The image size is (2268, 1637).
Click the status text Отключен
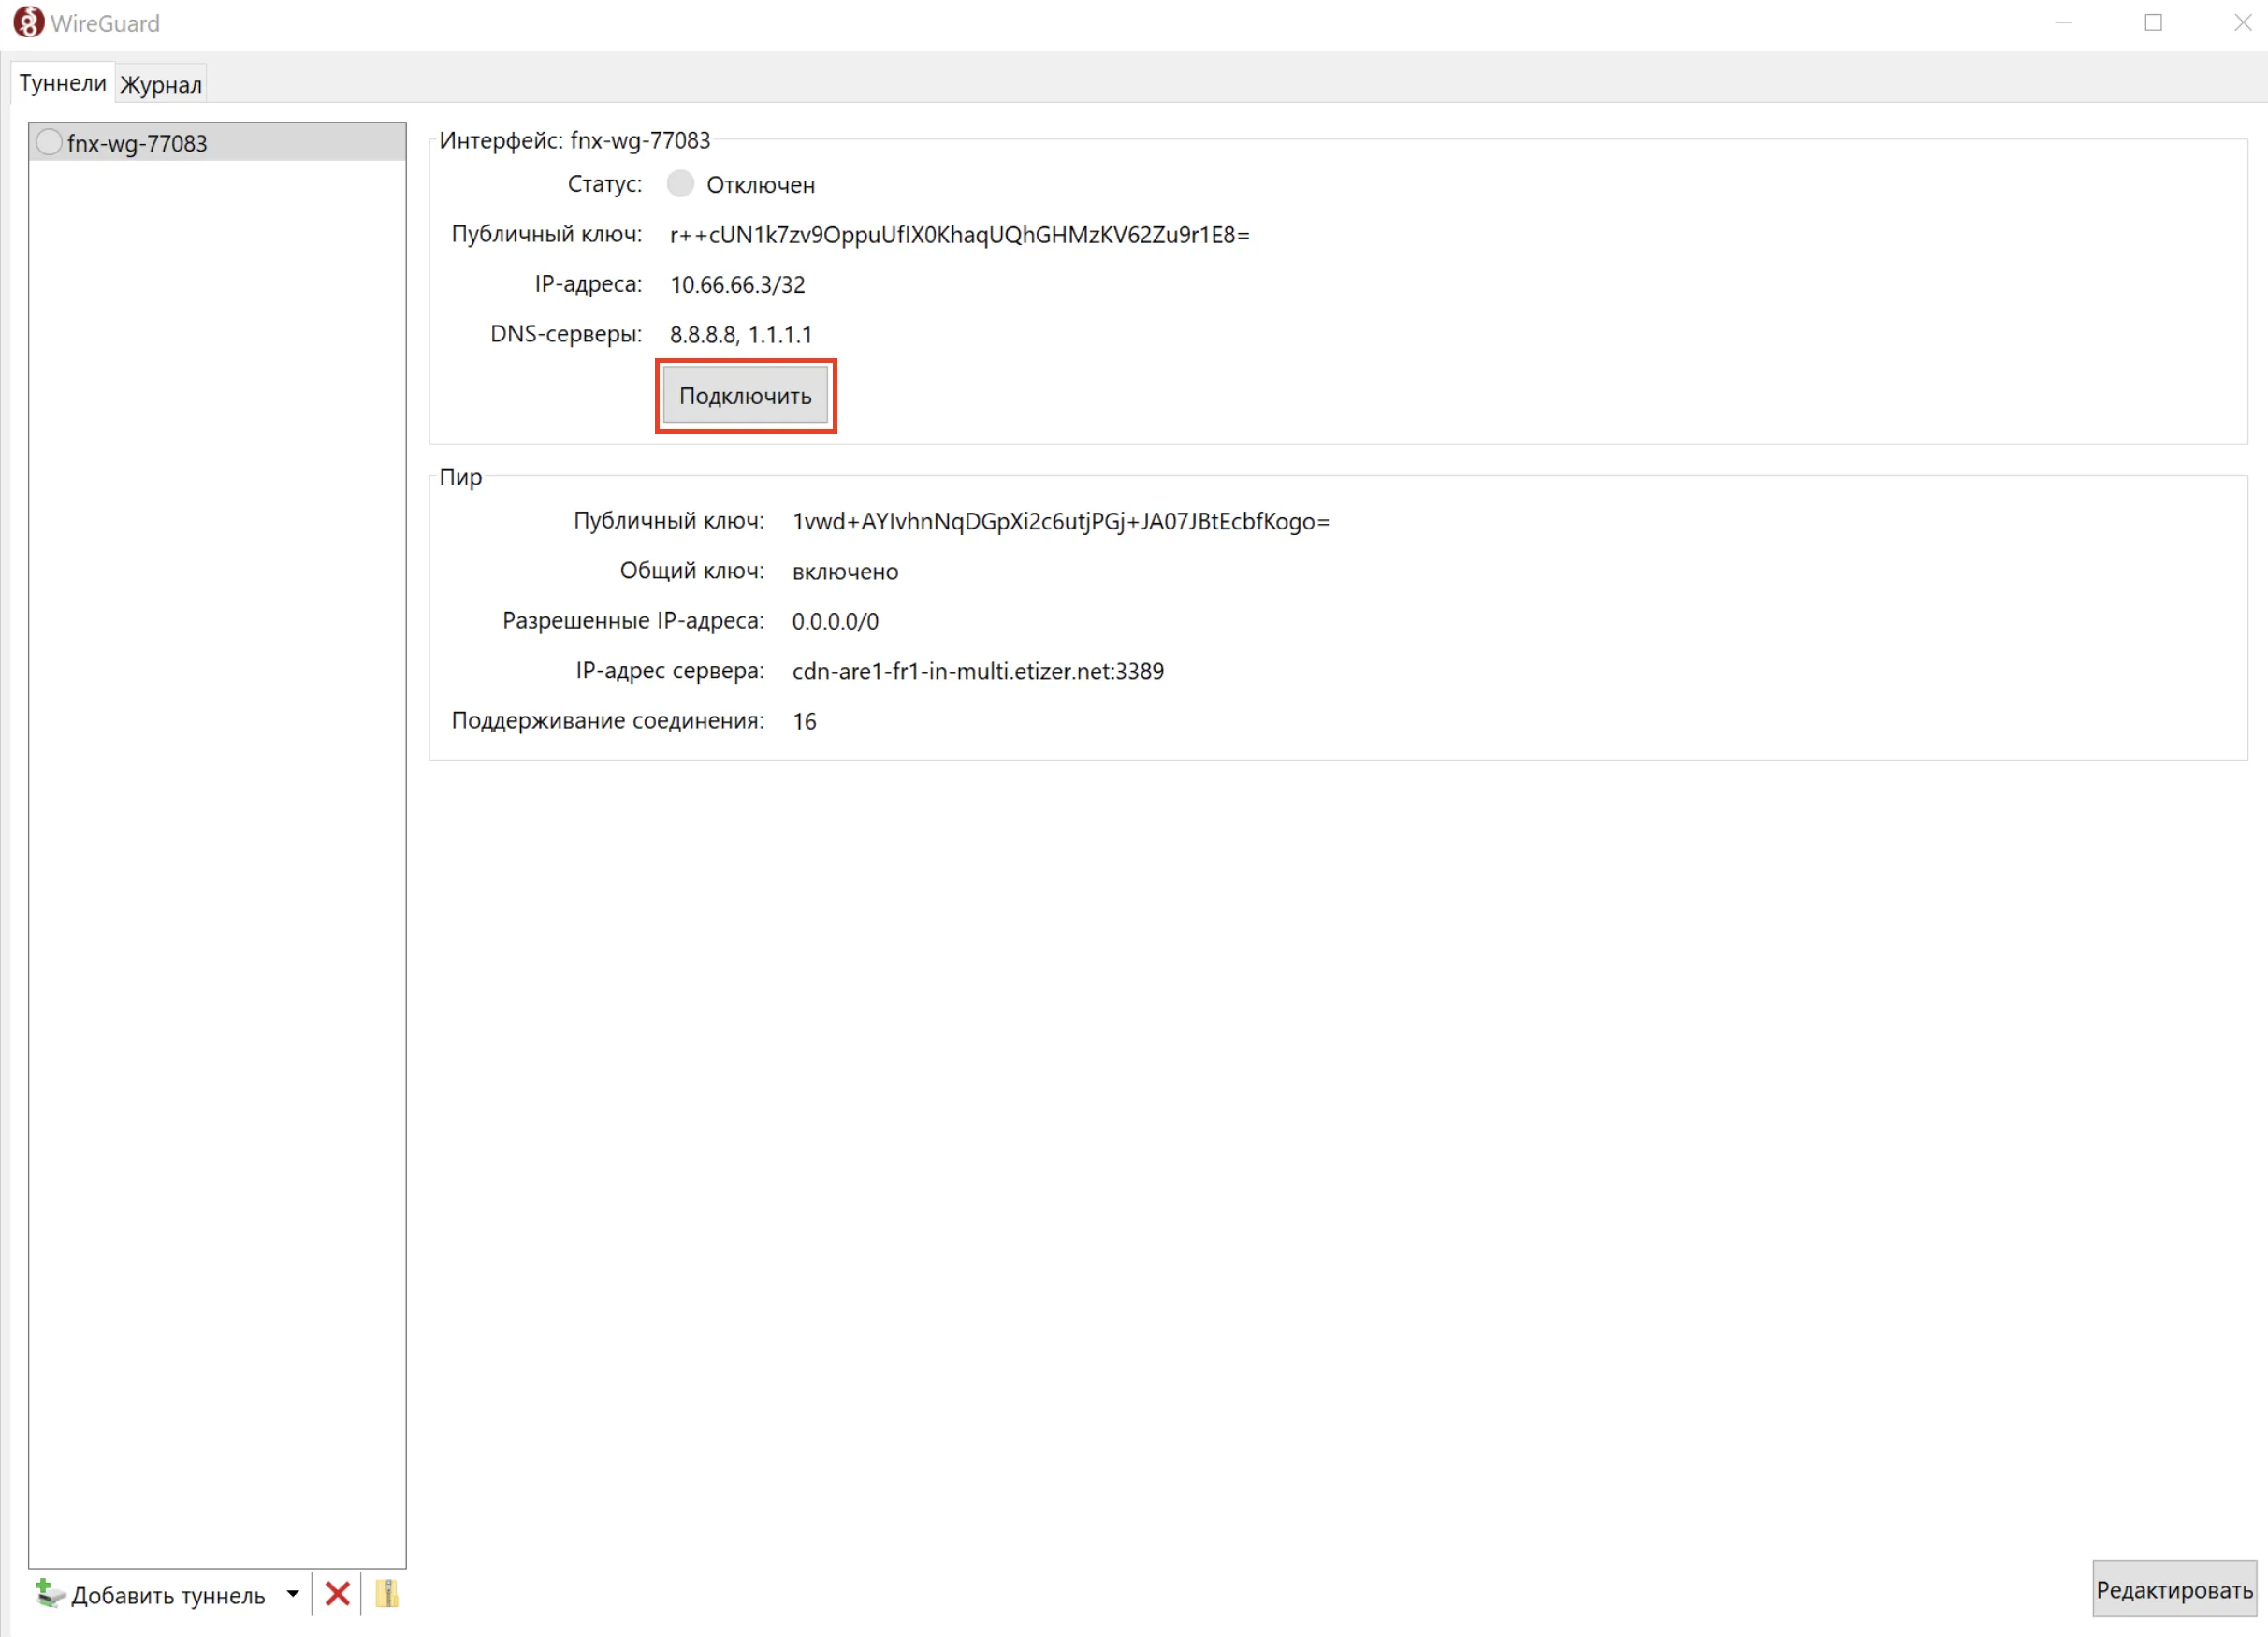[760, 185]
